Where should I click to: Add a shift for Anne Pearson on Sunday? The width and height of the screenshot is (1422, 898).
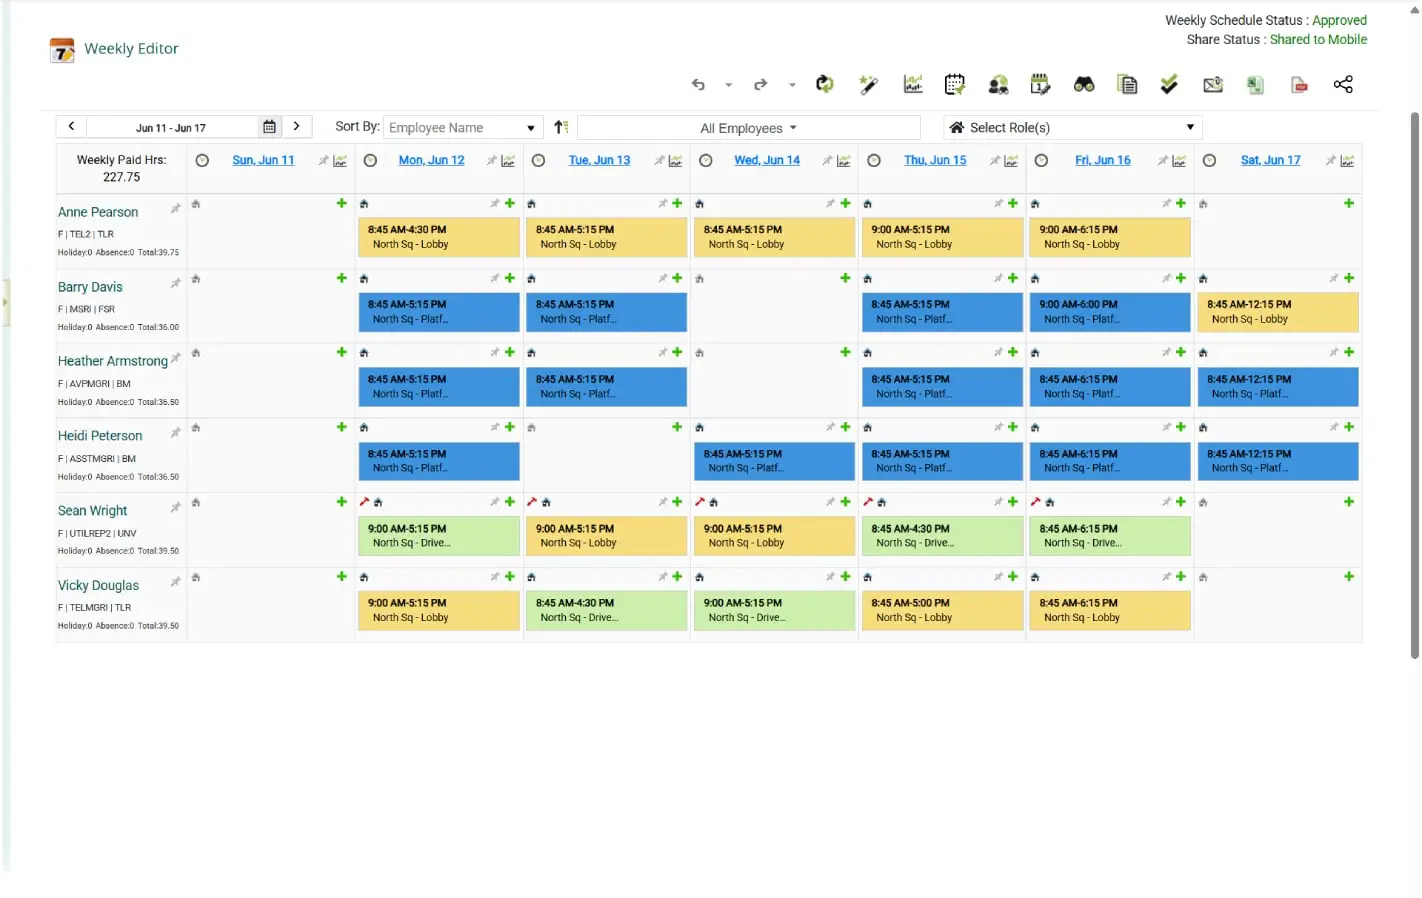point(341,204)
